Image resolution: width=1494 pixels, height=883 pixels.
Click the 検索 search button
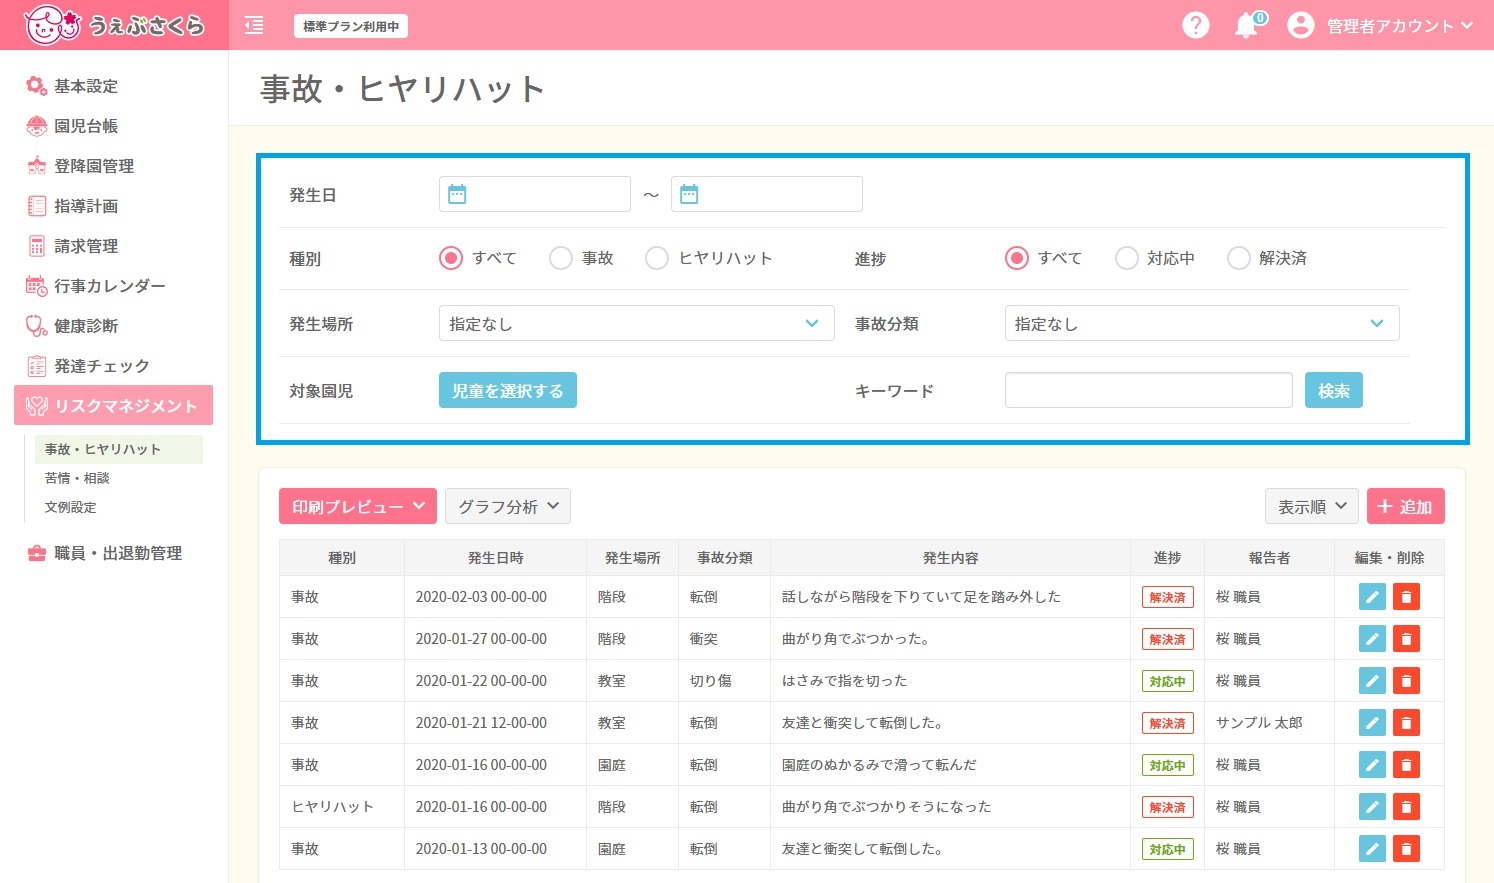click(x=1334, y=390)
